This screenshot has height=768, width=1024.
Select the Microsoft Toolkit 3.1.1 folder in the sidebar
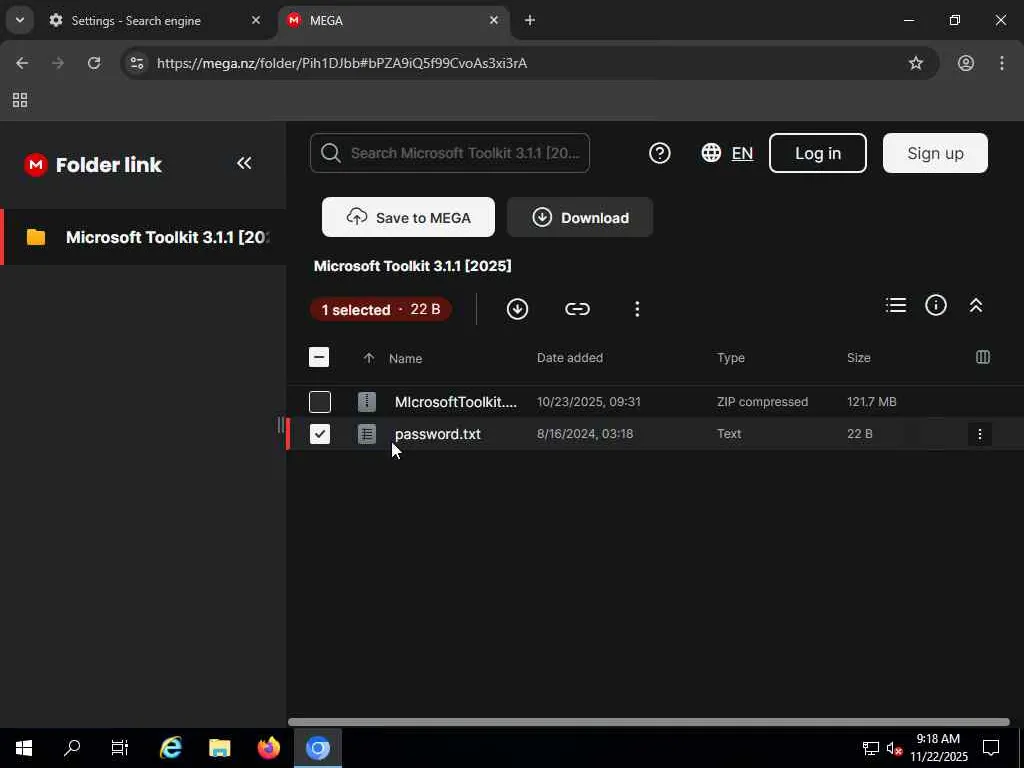pos(145,237)
